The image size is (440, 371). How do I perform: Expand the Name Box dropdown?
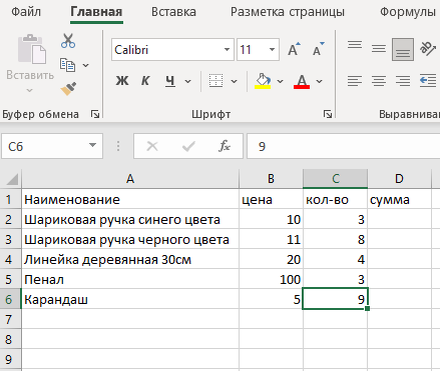tap(93, 146)
